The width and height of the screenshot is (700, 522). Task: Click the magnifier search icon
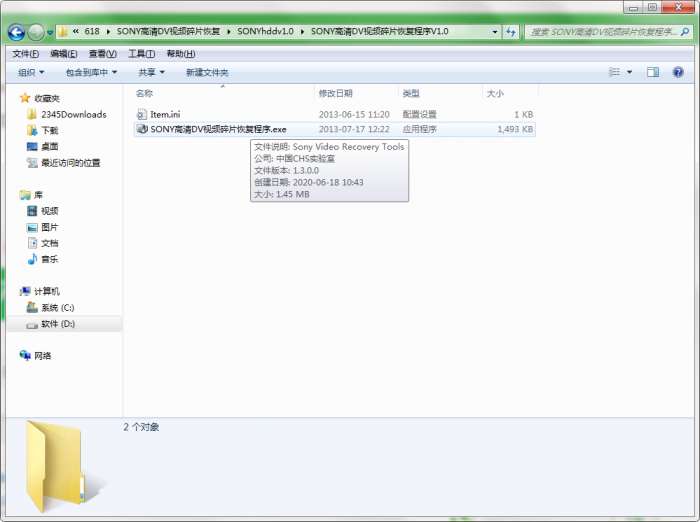pos(684,32)
